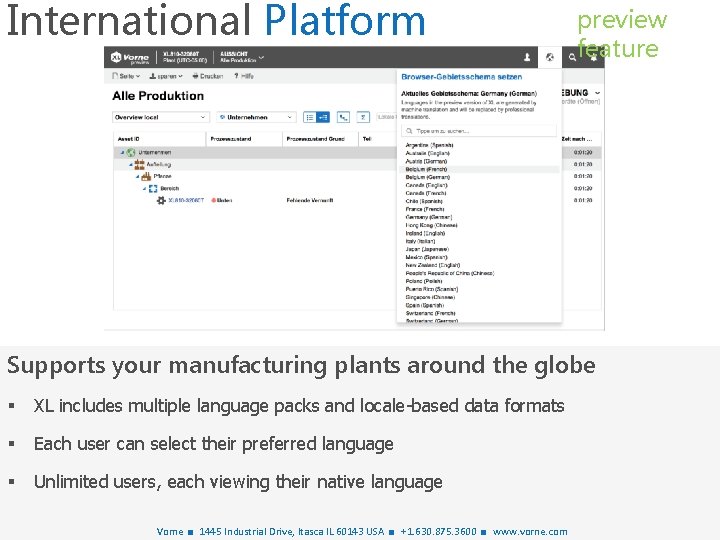Click the factory icon beside Pflanze
Screen dimensions: 720x540
pyautogui.click(x=146, y=176)
